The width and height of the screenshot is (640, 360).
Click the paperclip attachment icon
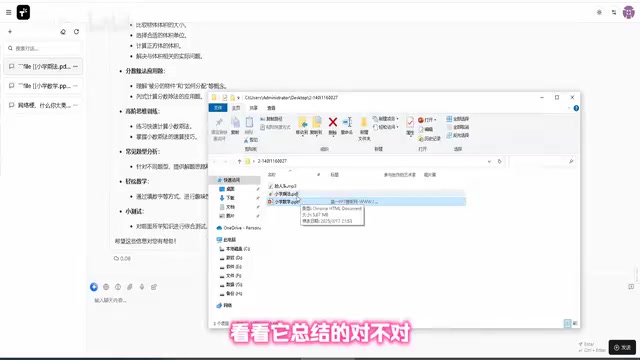(130, 287)
